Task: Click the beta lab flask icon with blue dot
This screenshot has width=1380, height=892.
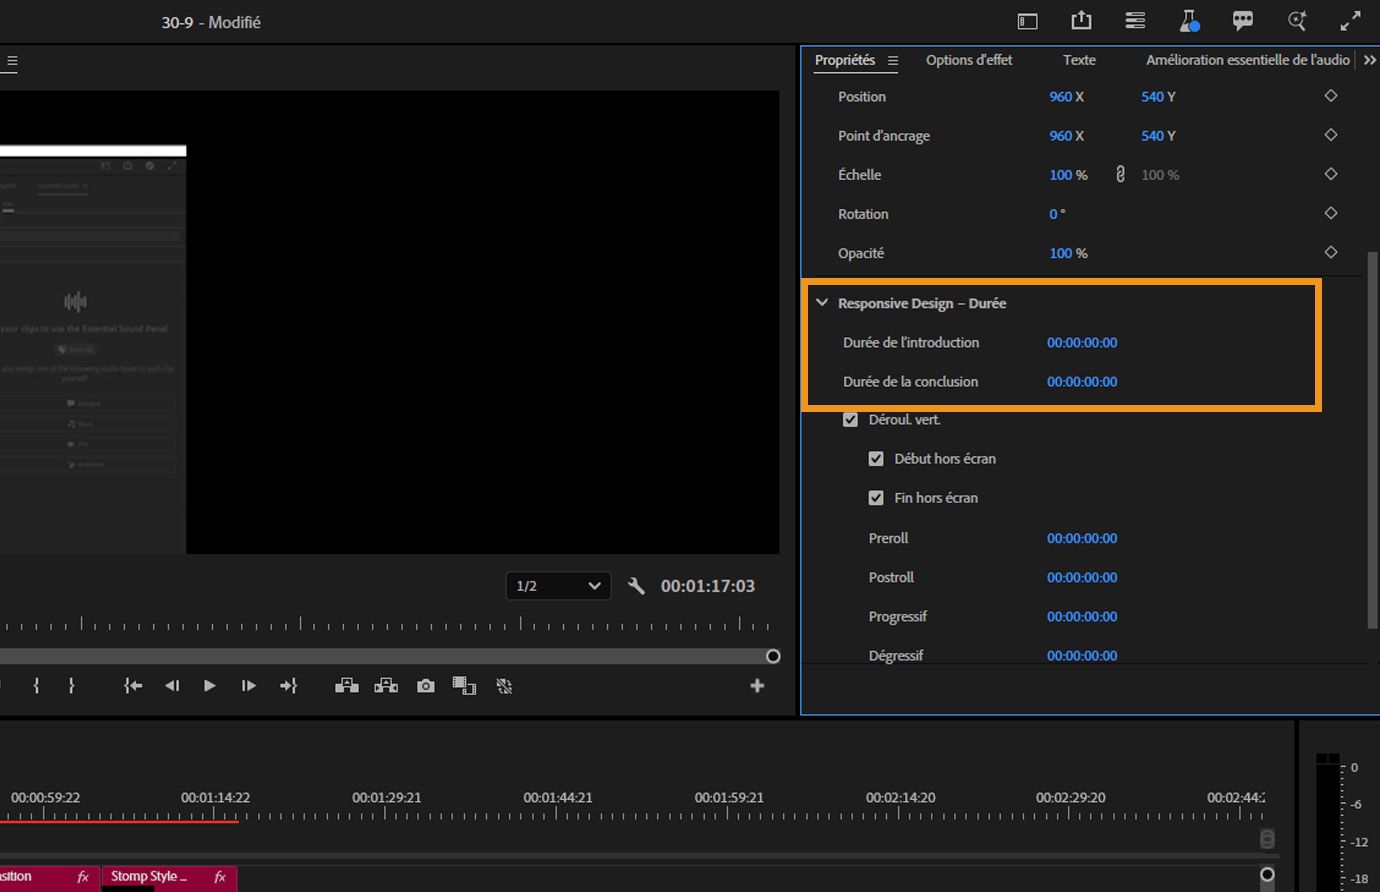Action: (x=1189, y=20)
